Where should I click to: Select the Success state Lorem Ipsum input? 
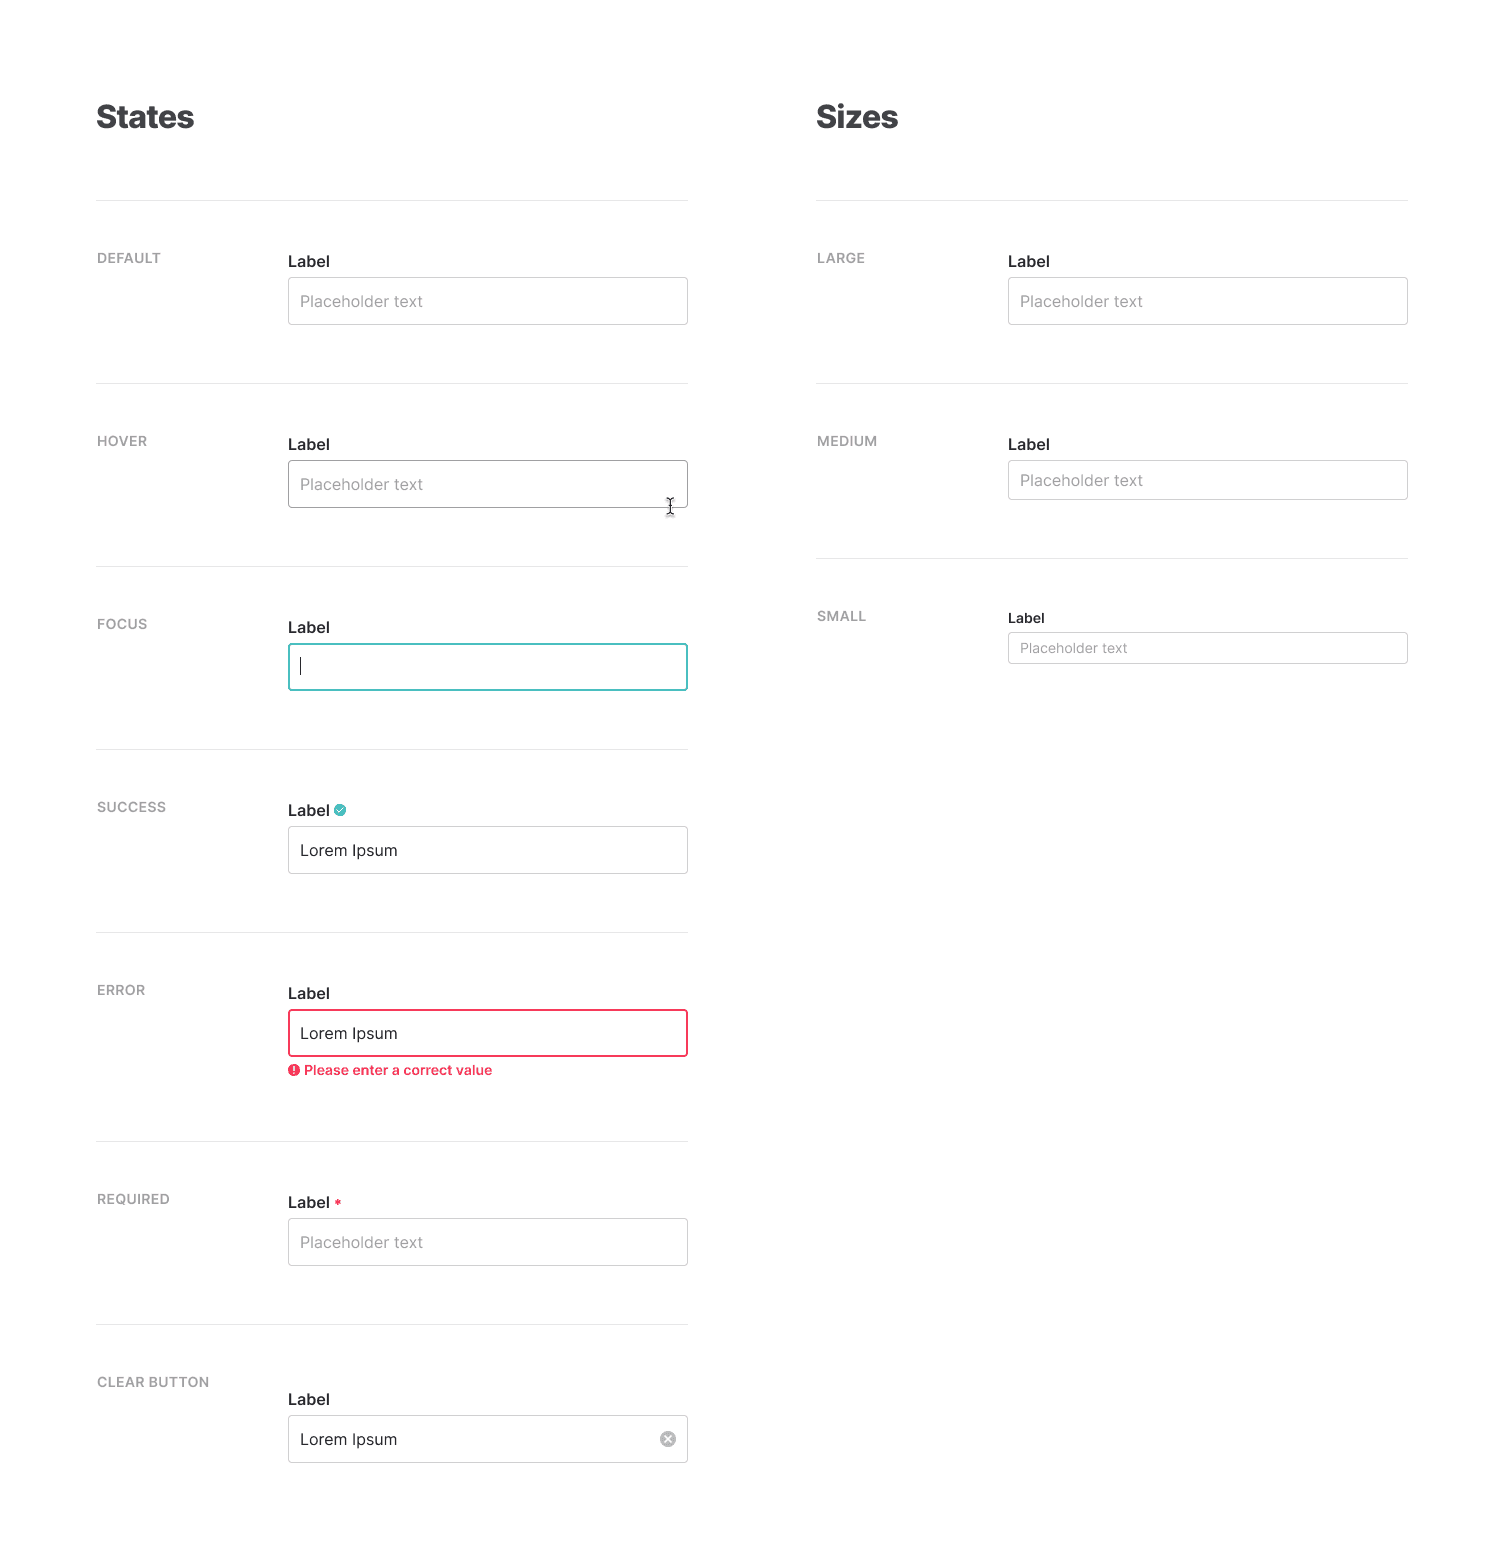point(487,850)
